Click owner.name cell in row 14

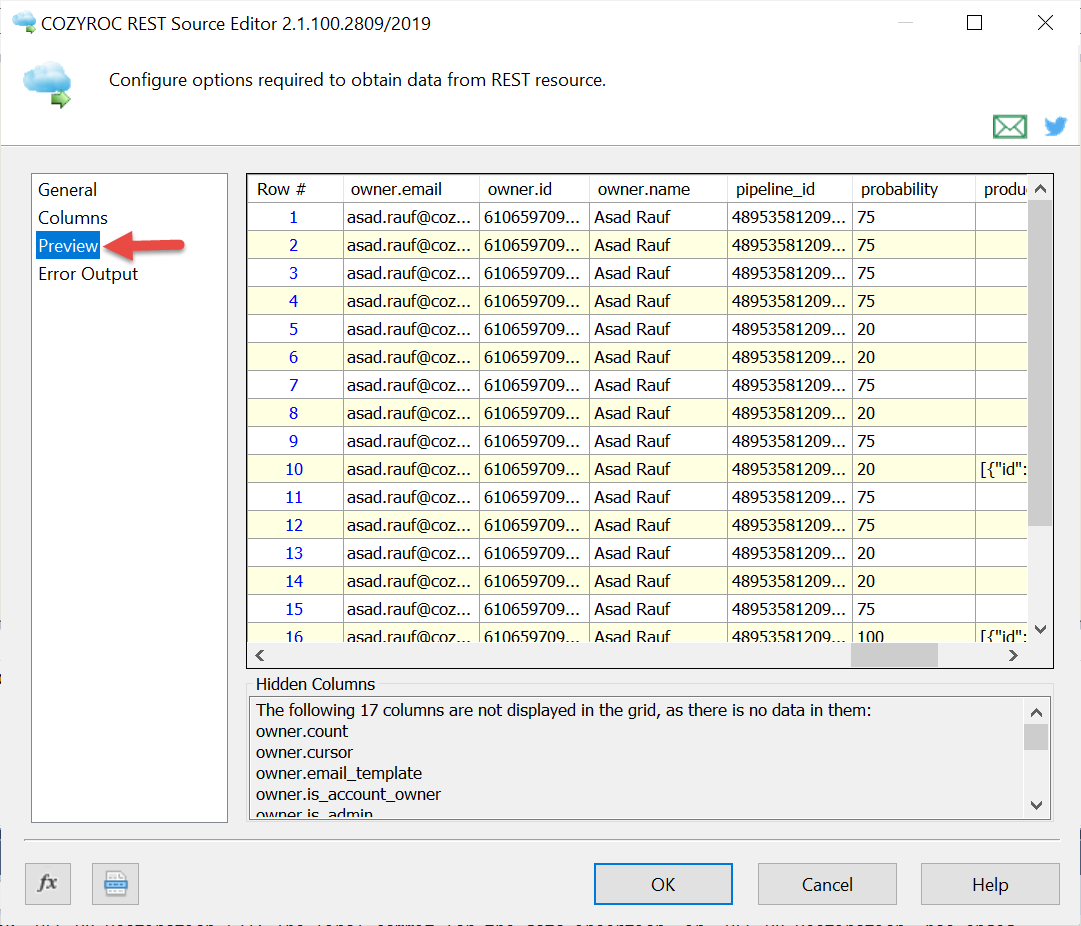(658, 581)
